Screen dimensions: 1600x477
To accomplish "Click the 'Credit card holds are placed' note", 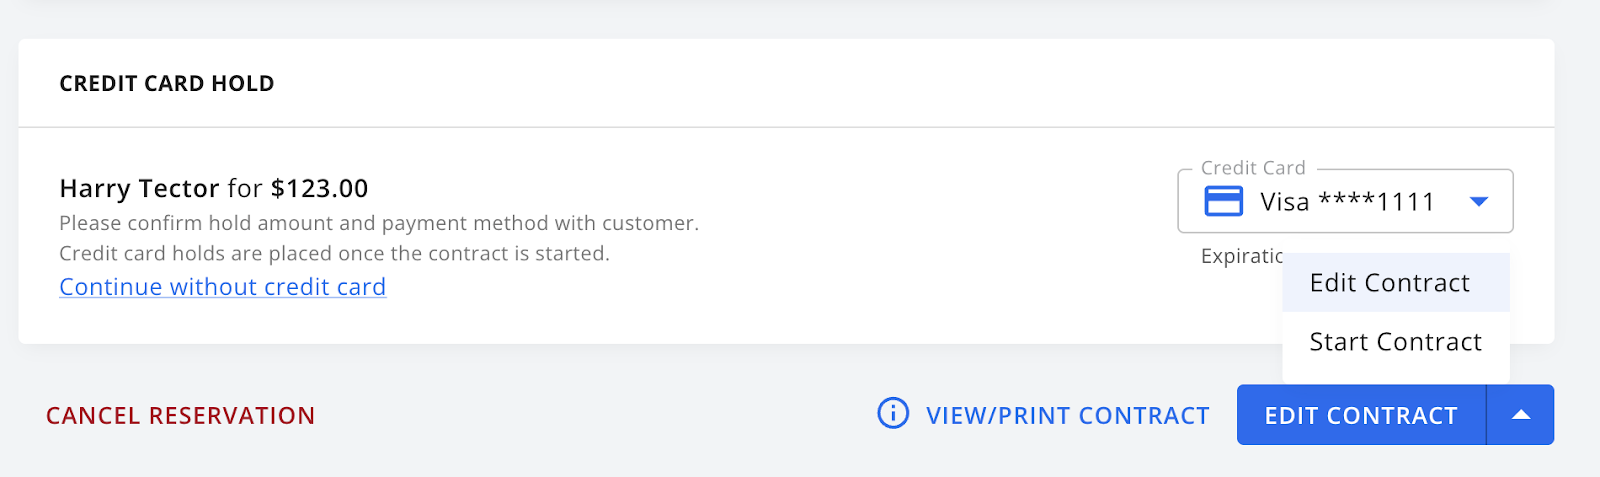I will 334,254.
